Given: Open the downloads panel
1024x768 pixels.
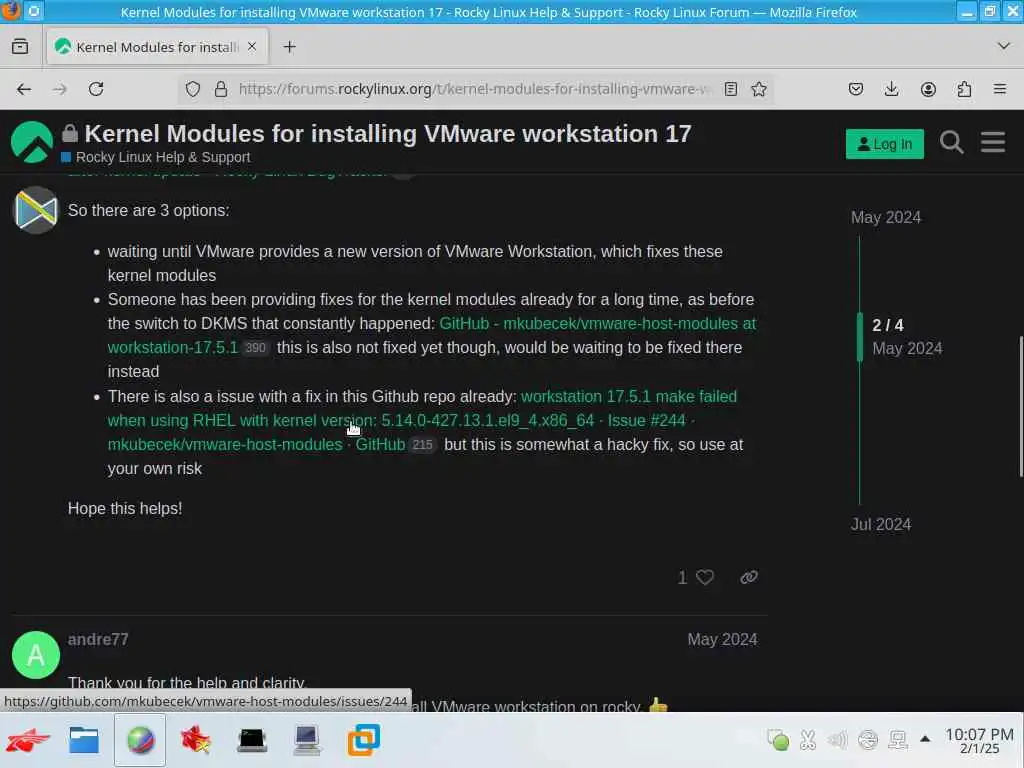Looking at the screenshot, I should pos(891,89).
